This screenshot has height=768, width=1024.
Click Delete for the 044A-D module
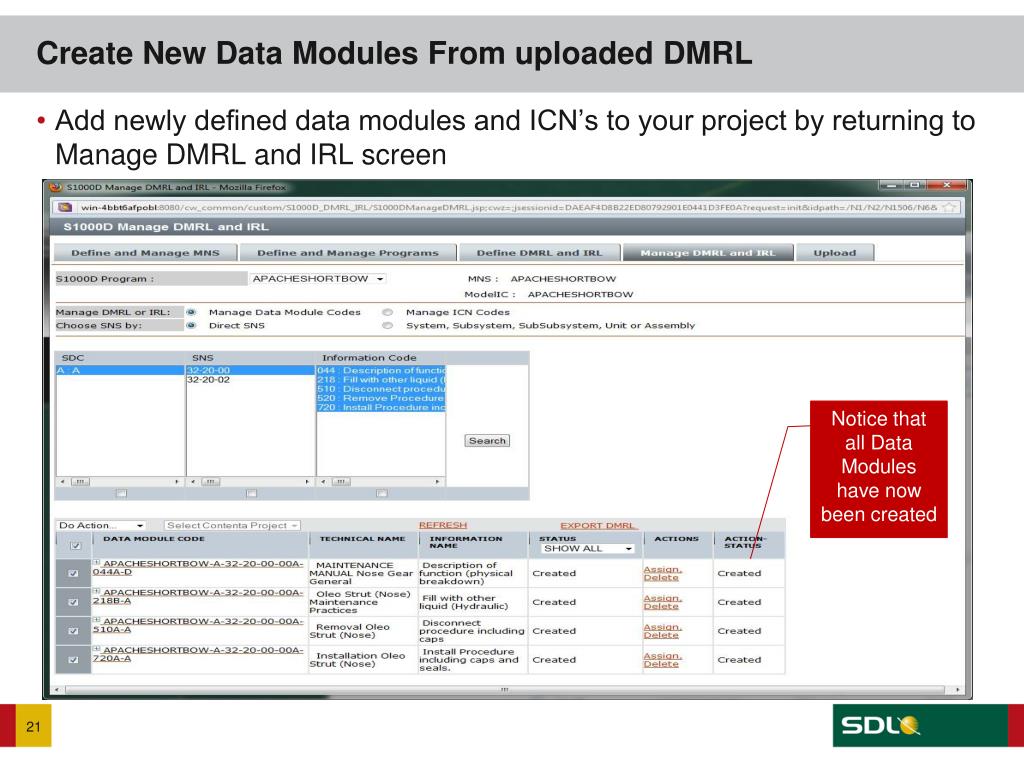point(661,577)
